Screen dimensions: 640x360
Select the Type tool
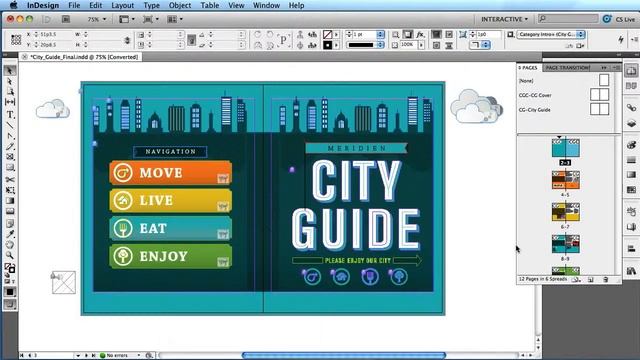point(10,115)
